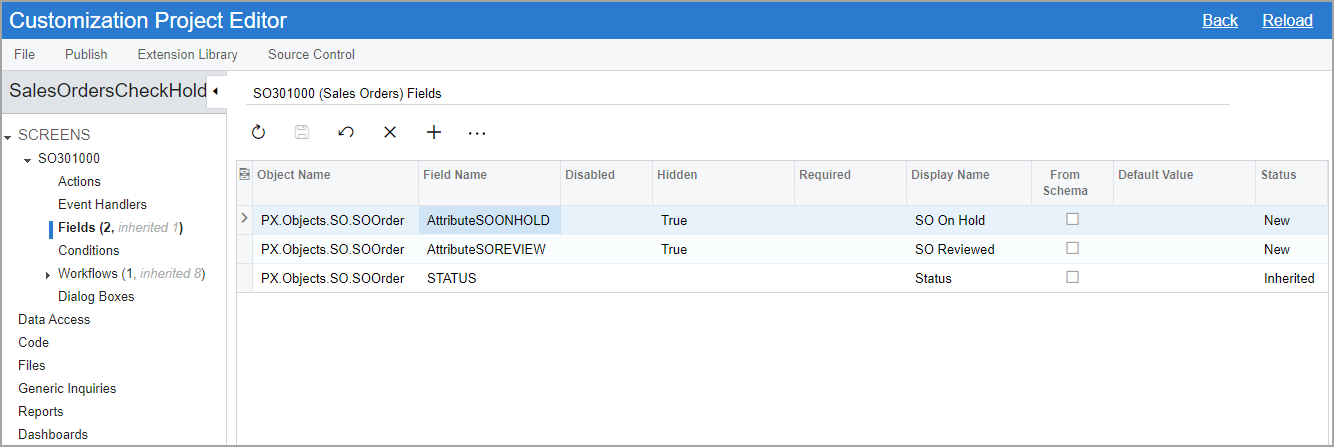Click the Reload link in the header

coord(1287,20)
